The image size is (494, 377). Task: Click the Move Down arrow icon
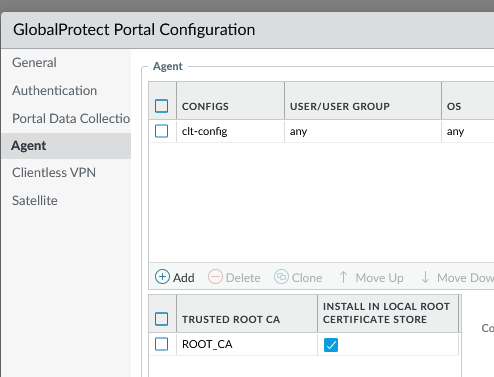[x=425, y=277]
